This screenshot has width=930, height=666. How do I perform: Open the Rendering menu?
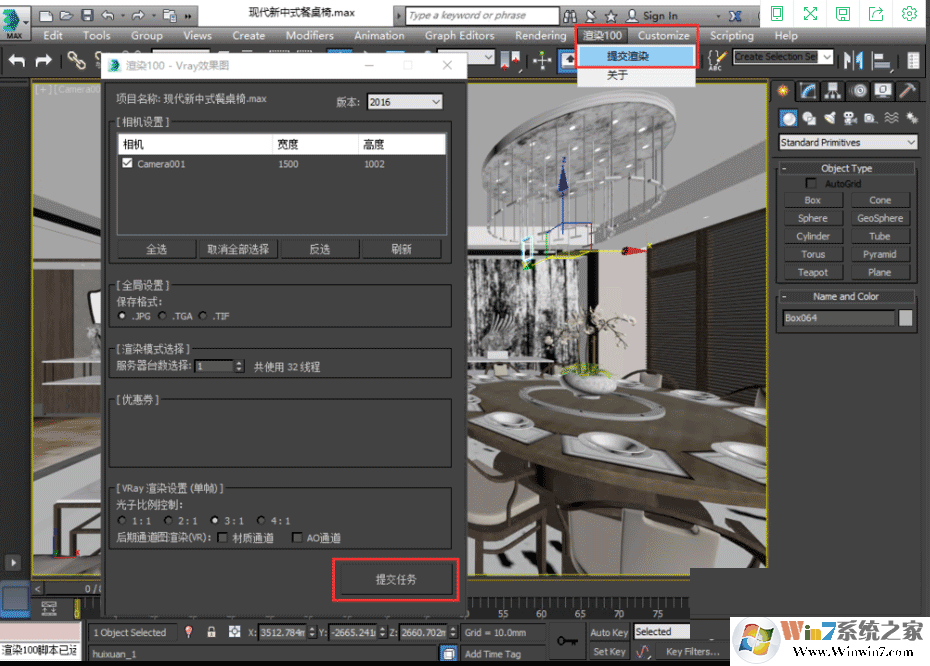coord(540,36)
